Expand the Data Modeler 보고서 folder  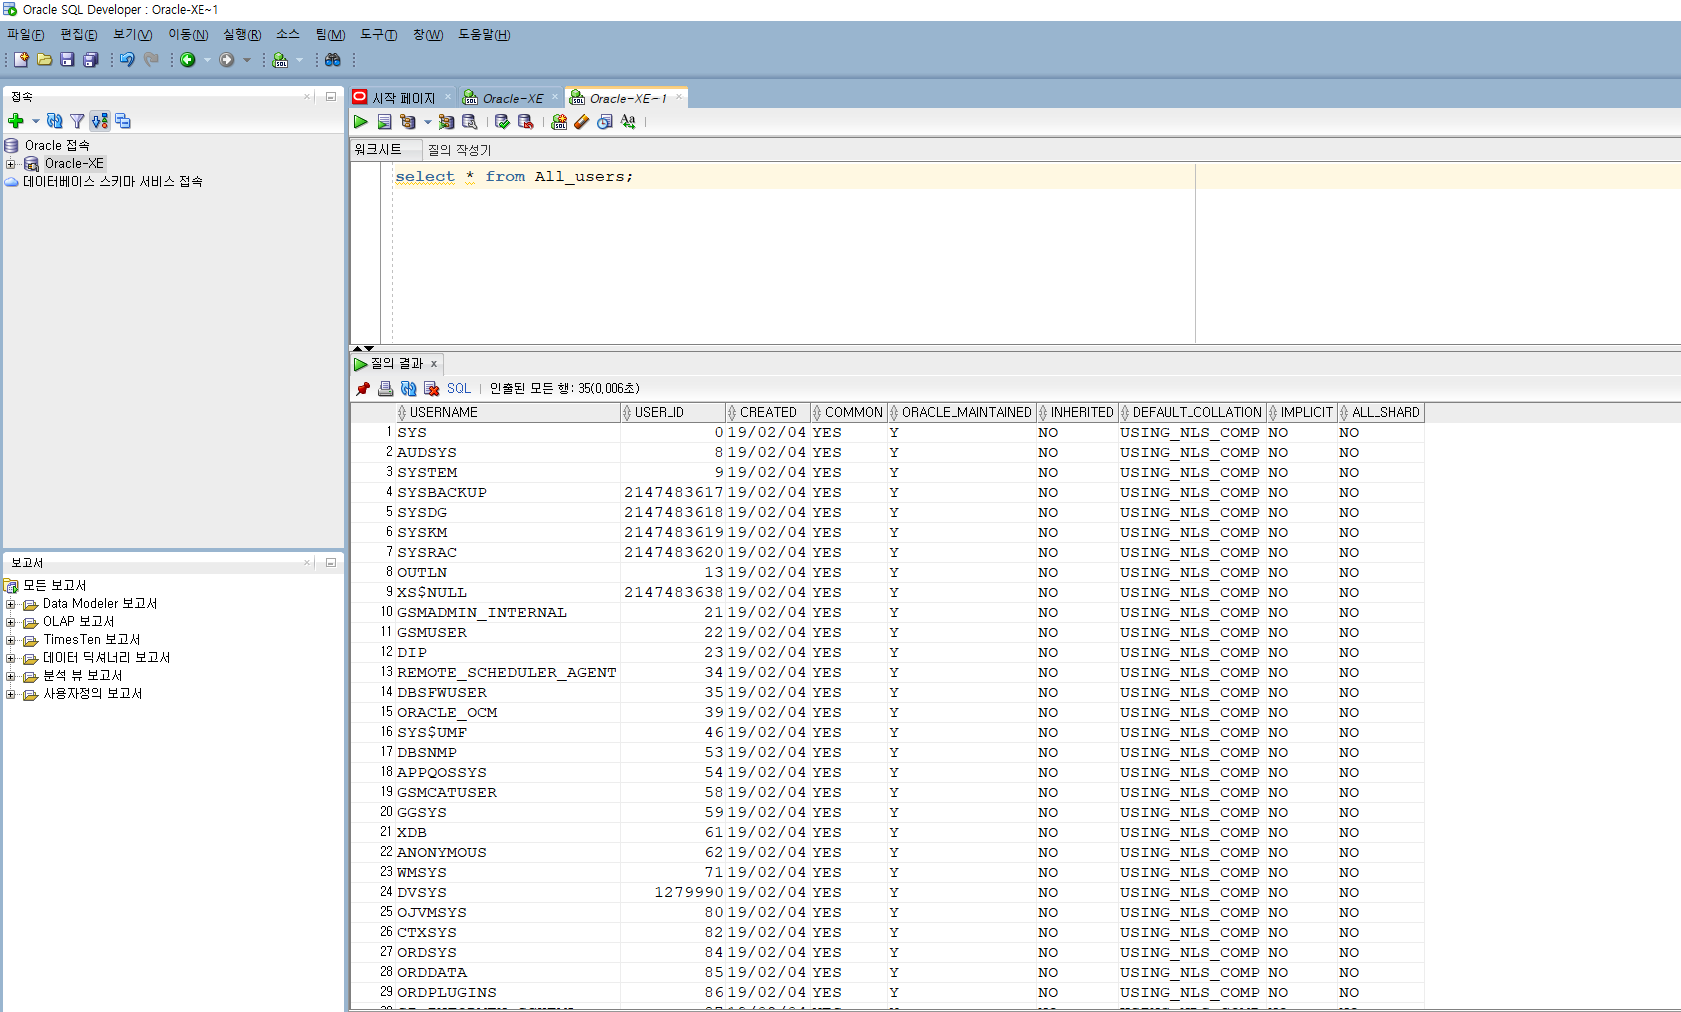[x=11, y=604]
